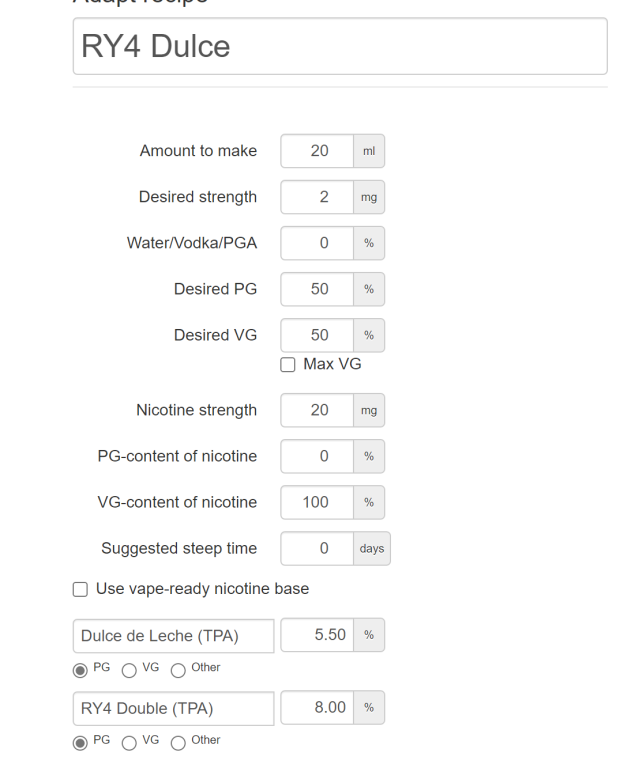This screenshot has width=635, height=768.
Task: Click the RY4 Double (TPA) flavor name field
Action: [173, 708]
